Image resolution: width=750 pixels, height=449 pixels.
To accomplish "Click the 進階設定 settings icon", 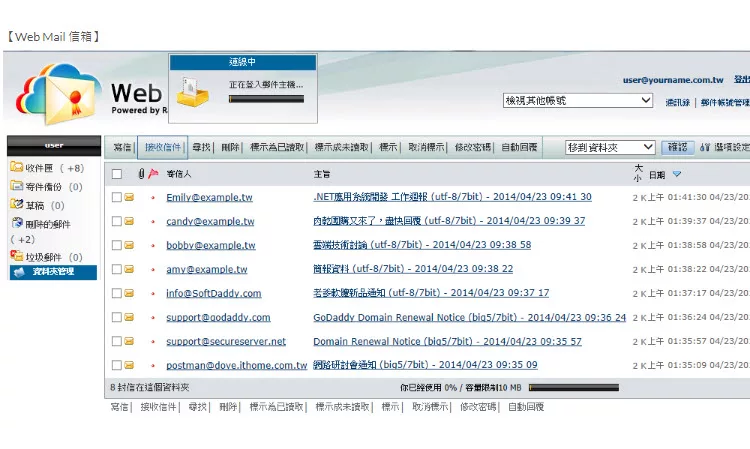I will [x=705, y=147].
